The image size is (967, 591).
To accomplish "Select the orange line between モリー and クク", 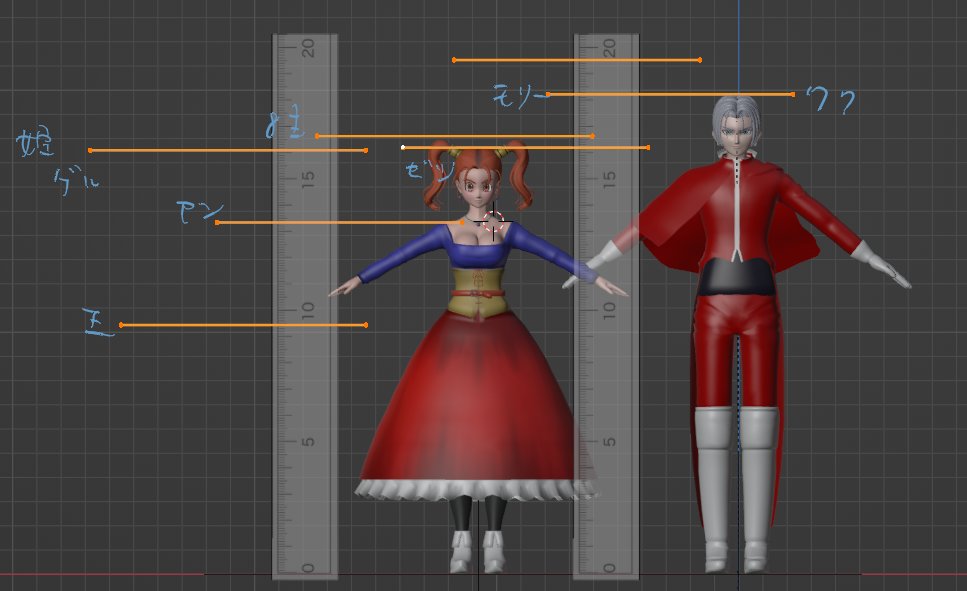I will click(x=670, y=94).
